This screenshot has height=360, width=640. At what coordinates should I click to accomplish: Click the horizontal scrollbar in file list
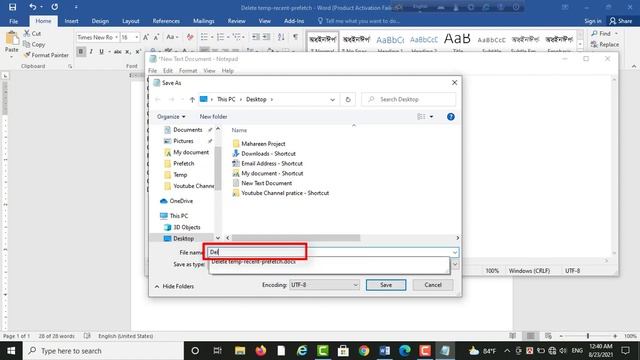coord(296,238)
